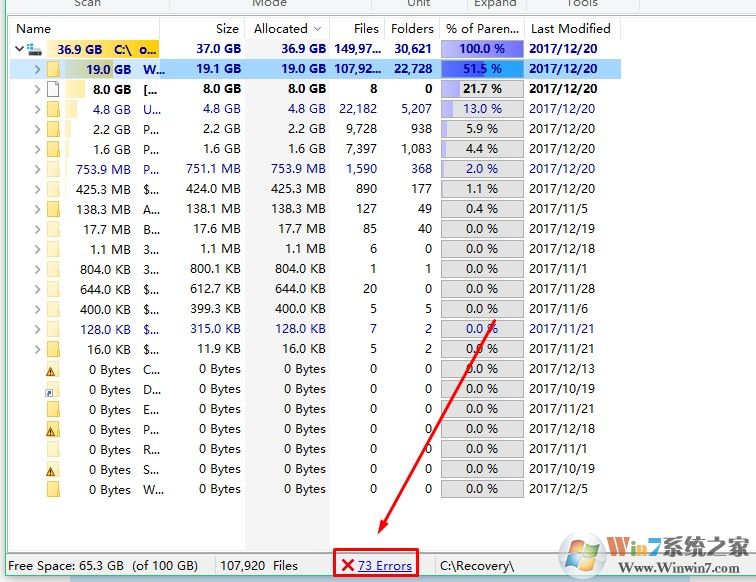Click the 51.5 % percent bar

point(482,69)
